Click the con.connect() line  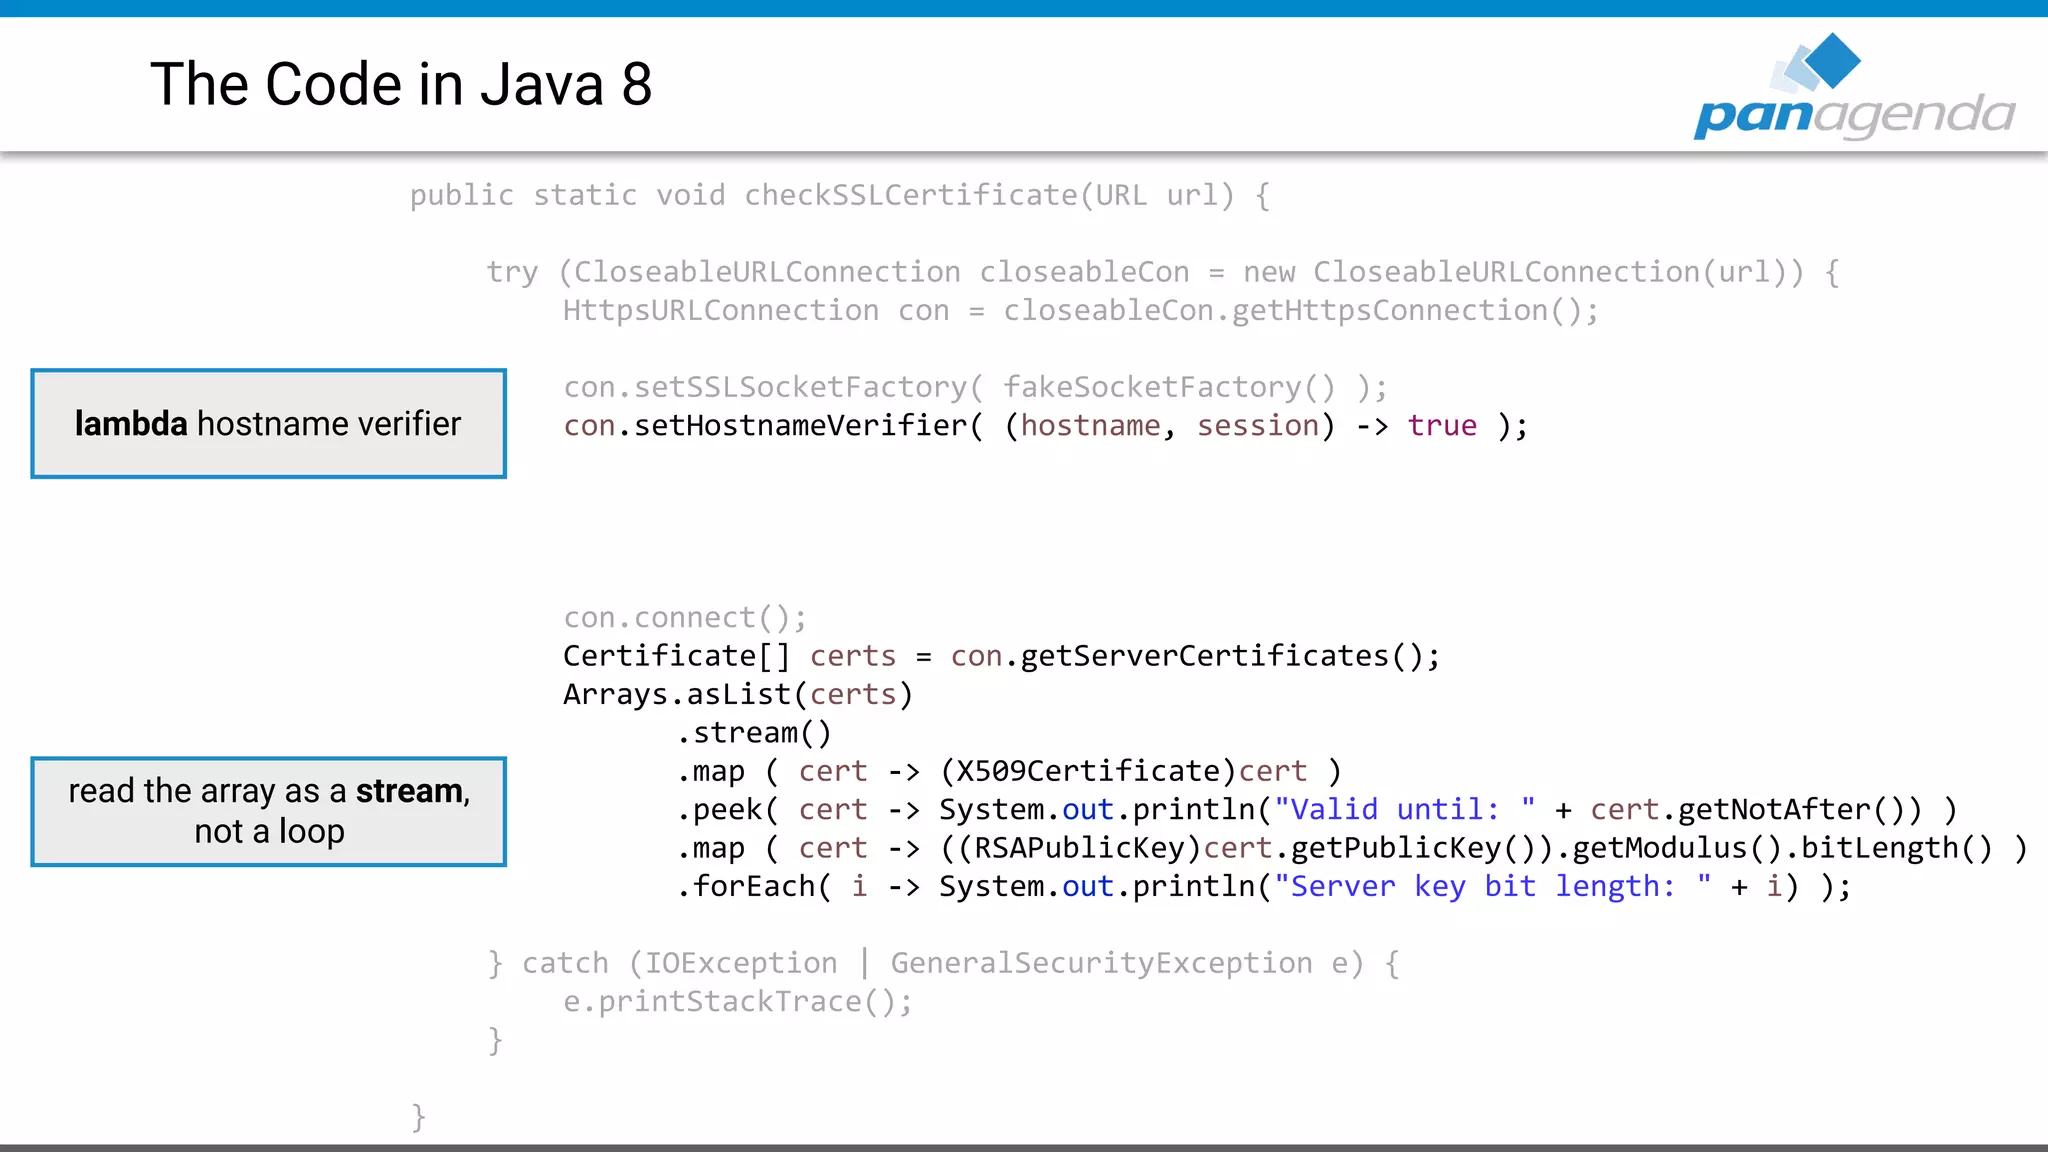click(685, 618)
